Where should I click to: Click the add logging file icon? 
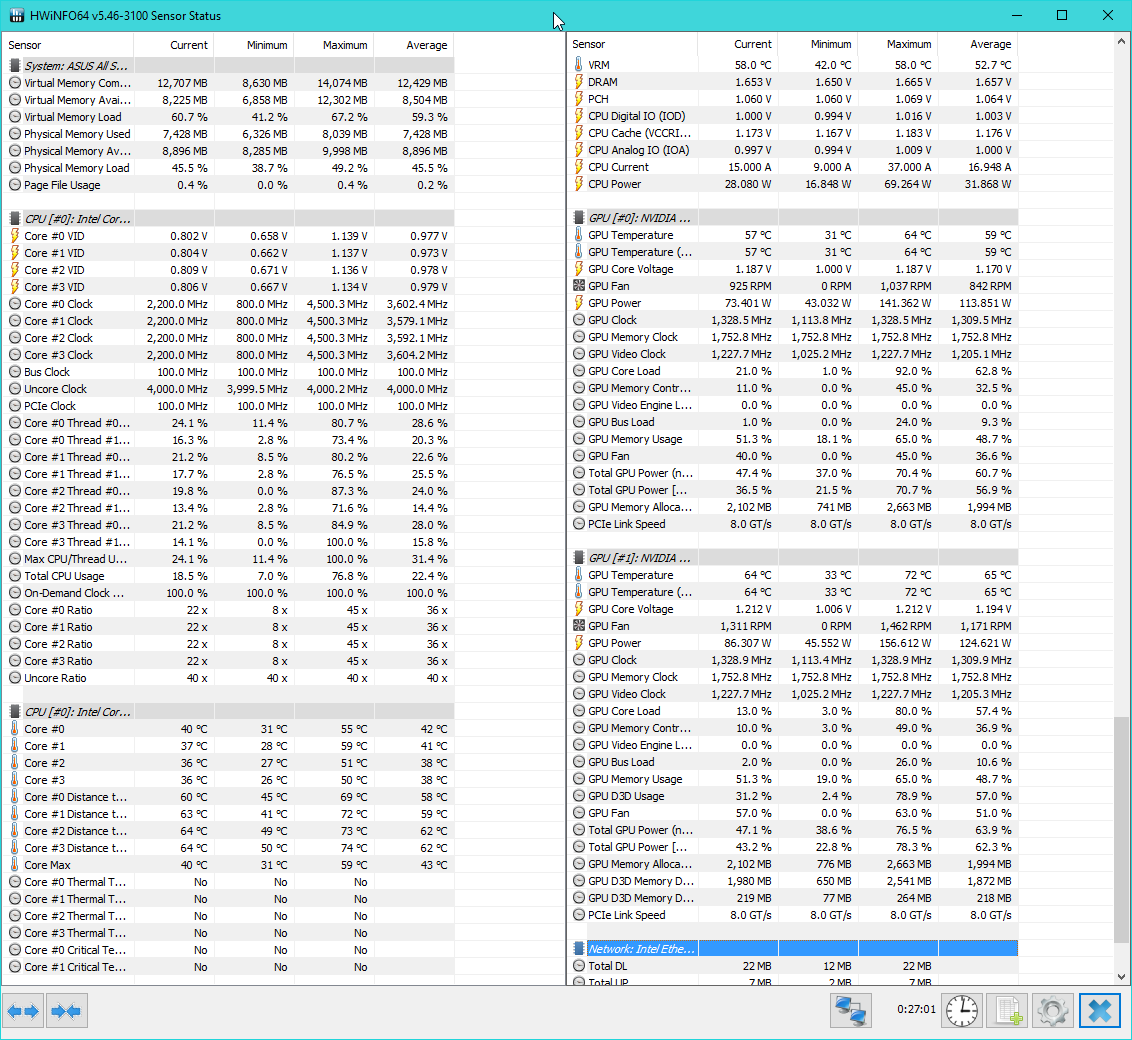pyautogui.click(x=1008, y=1010)
